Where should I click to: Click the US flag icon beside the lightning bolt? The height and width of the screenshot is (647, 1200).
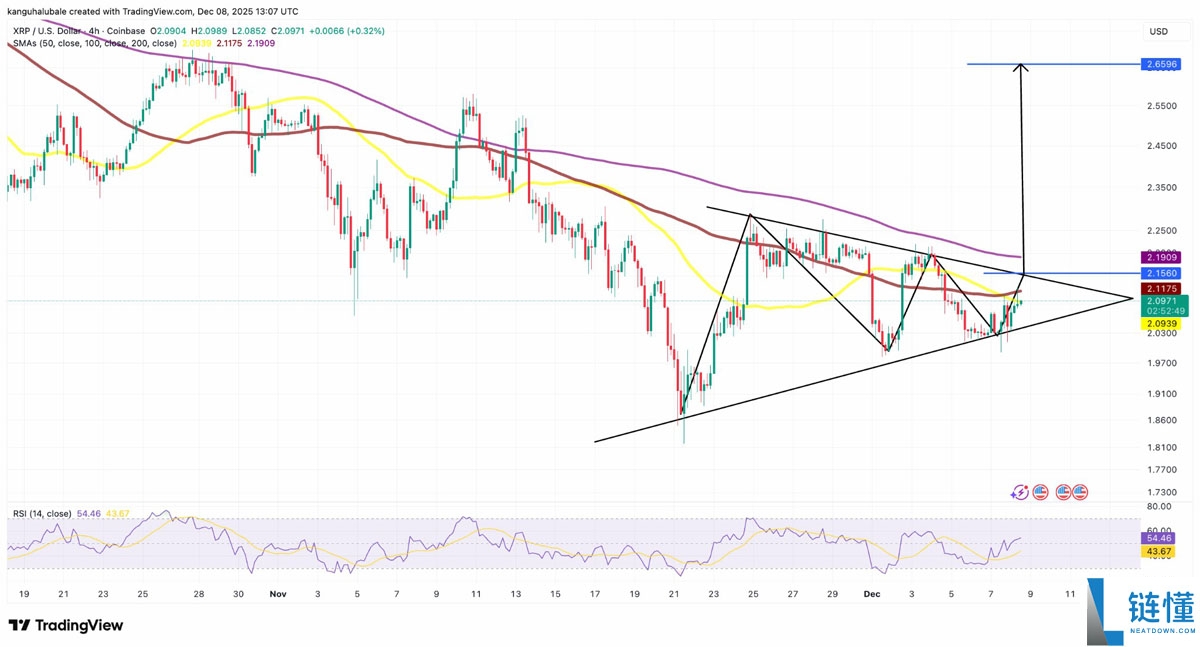click(1039, 492)
